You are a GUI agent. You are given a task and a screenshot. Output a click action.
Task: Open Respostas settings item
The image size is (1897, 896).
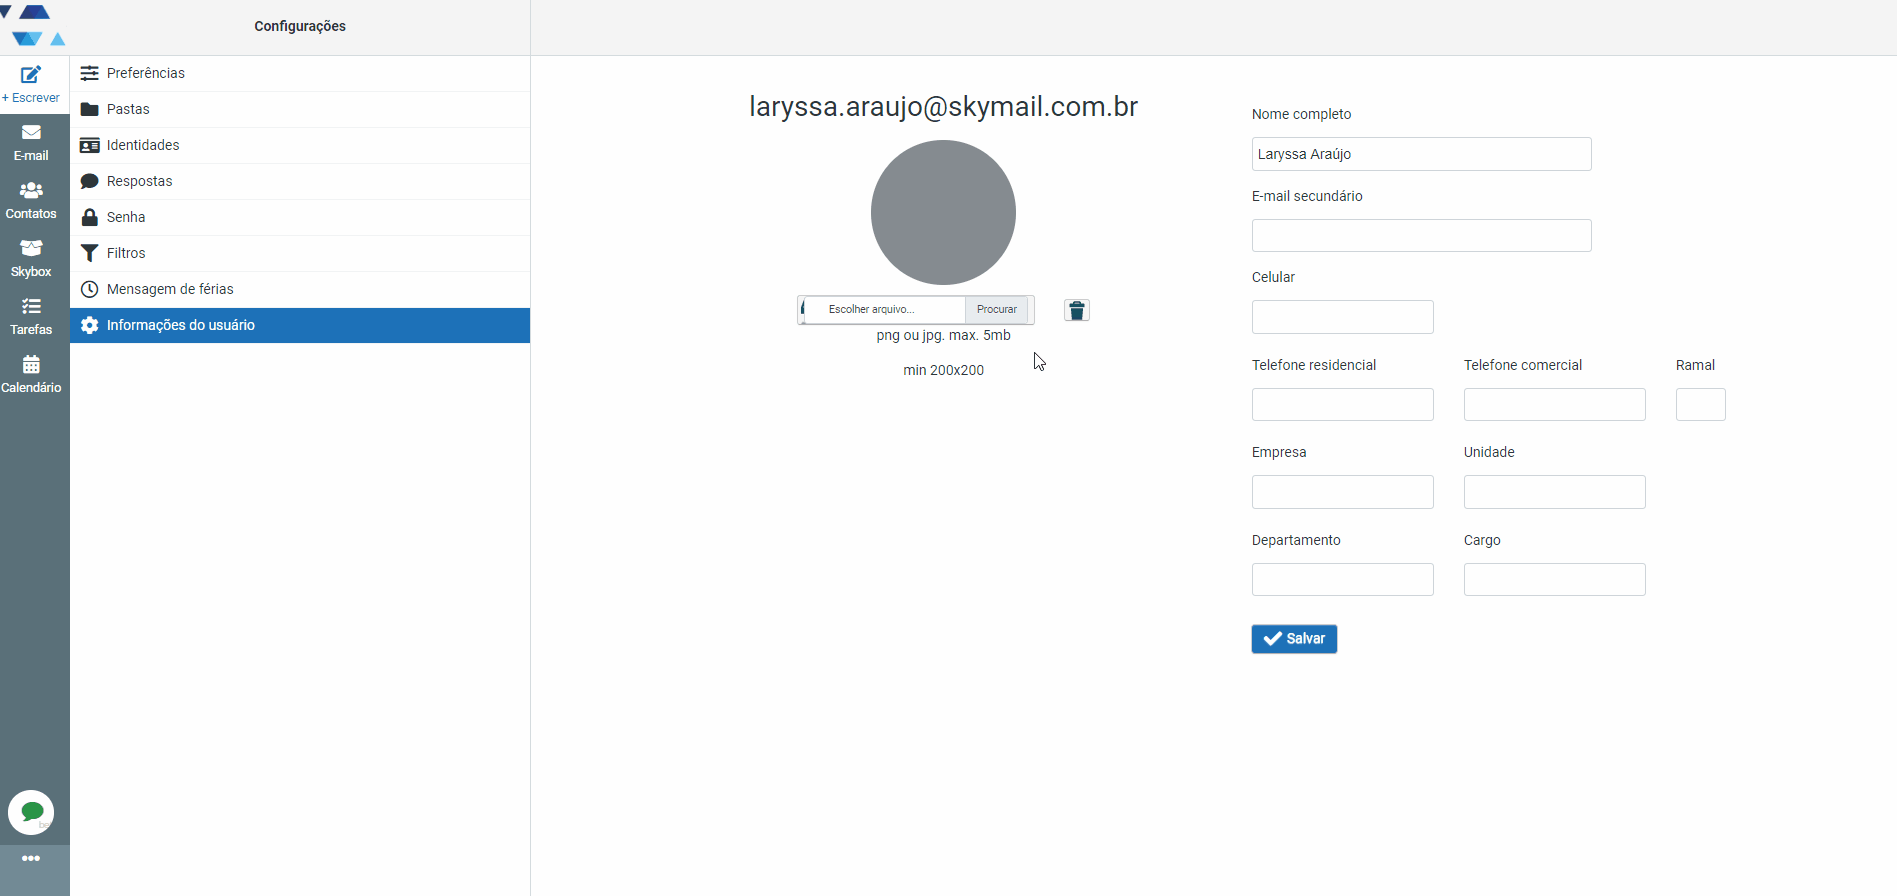click(x=300, y=181)
